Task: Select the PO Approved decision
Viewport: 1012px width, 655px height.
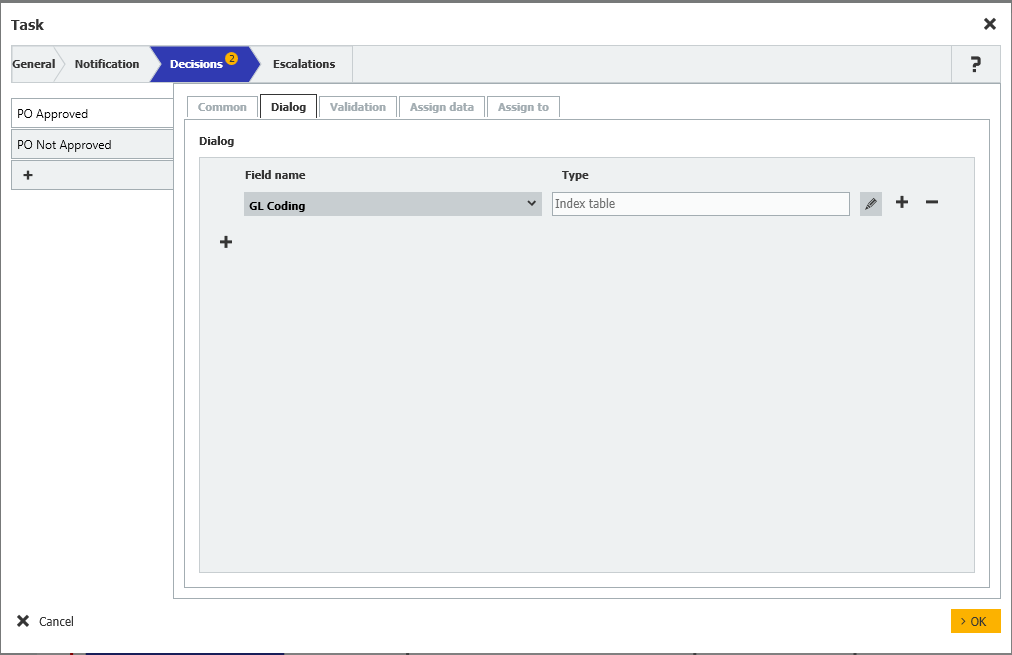Action: pyautogui.click(x=92, y=114)
